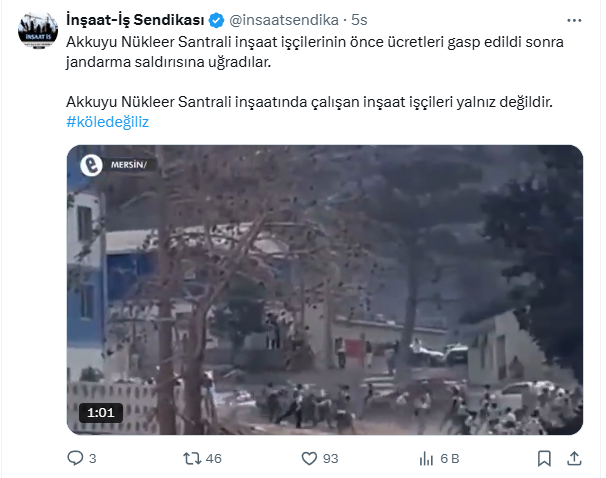Click the 93 likes count

coord(330,459)
